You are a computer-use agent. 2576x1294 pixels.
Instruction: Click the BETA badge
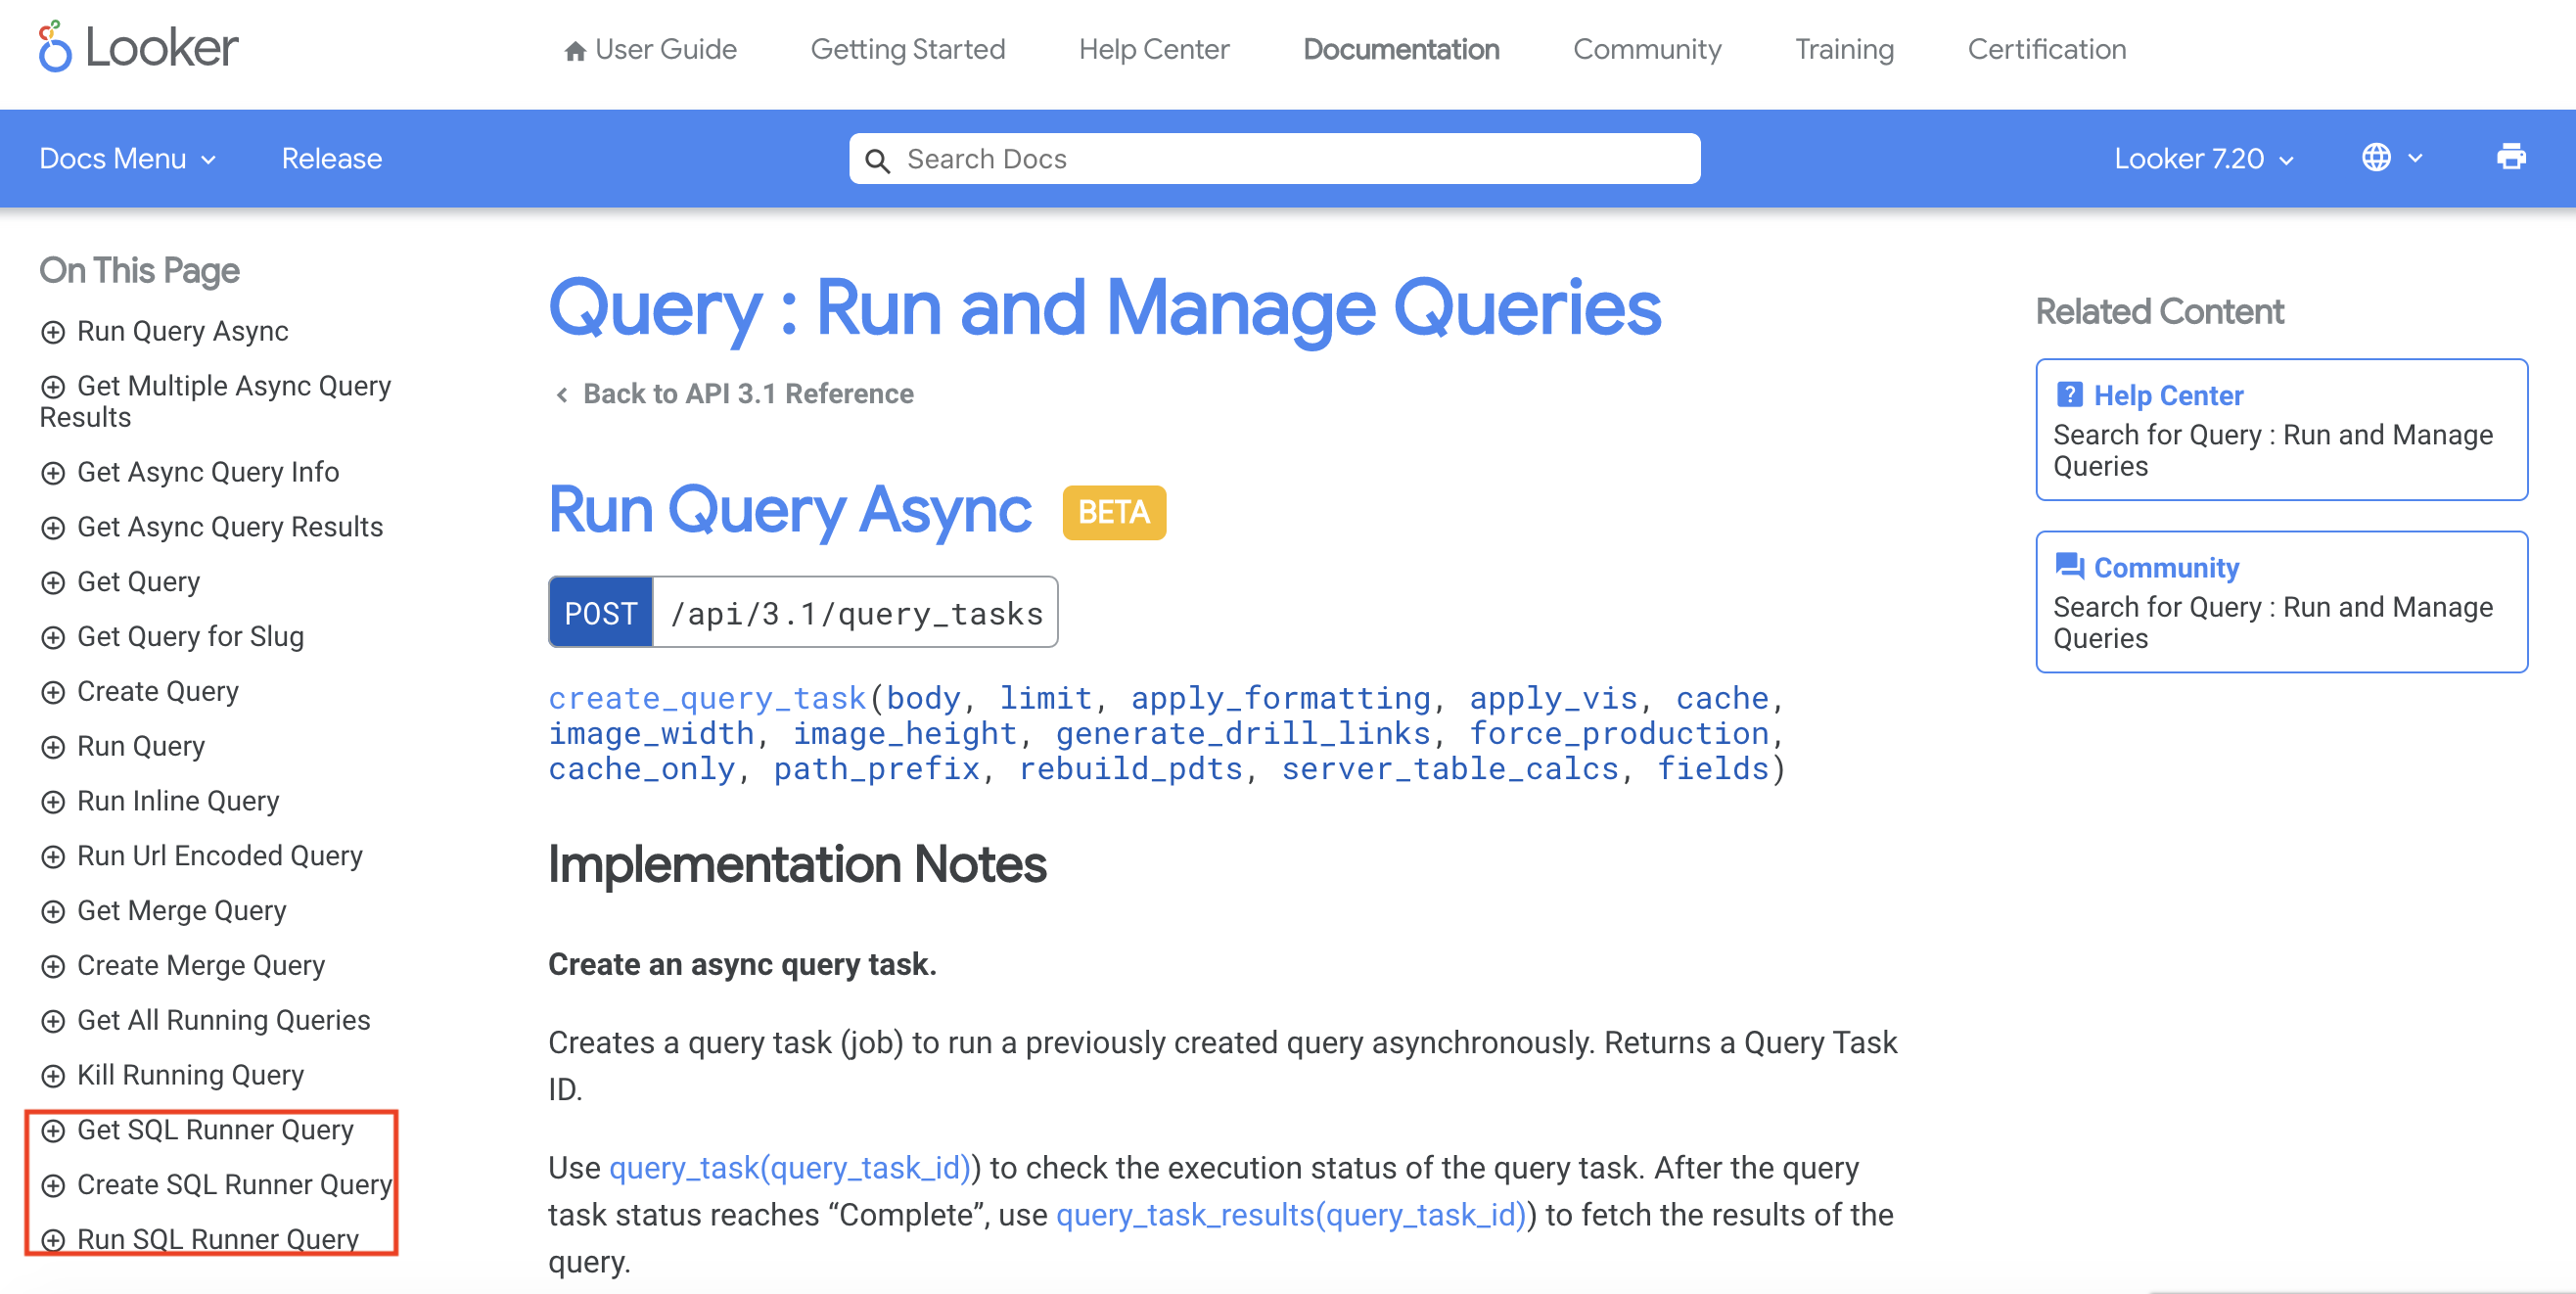(x=1114, y=513)
